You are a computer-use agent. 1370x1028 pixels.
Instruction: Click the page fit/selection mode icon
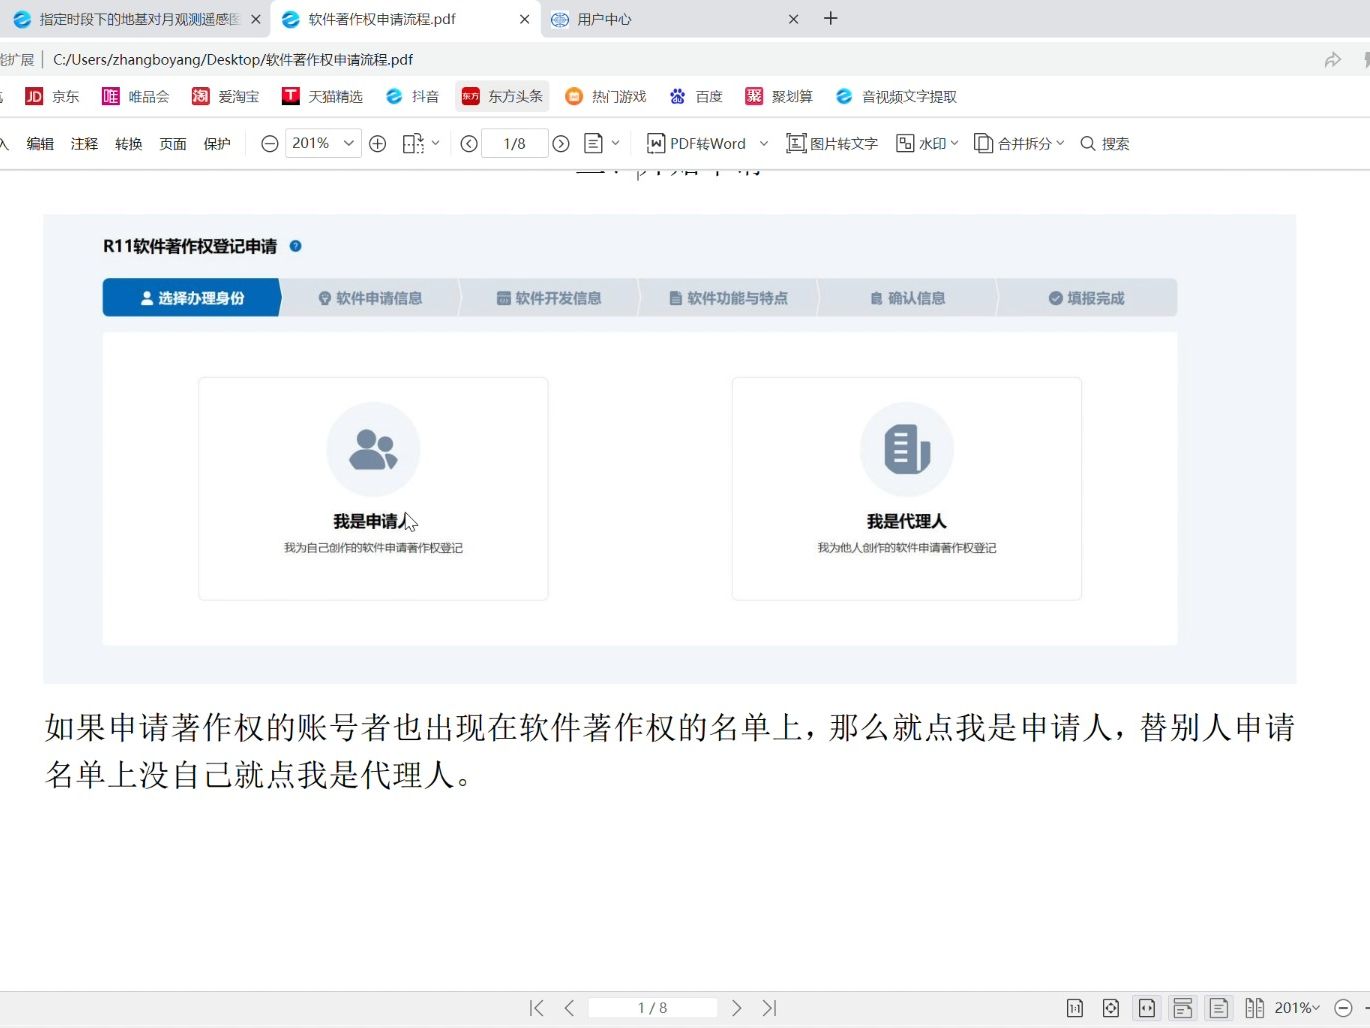point(413,144)
